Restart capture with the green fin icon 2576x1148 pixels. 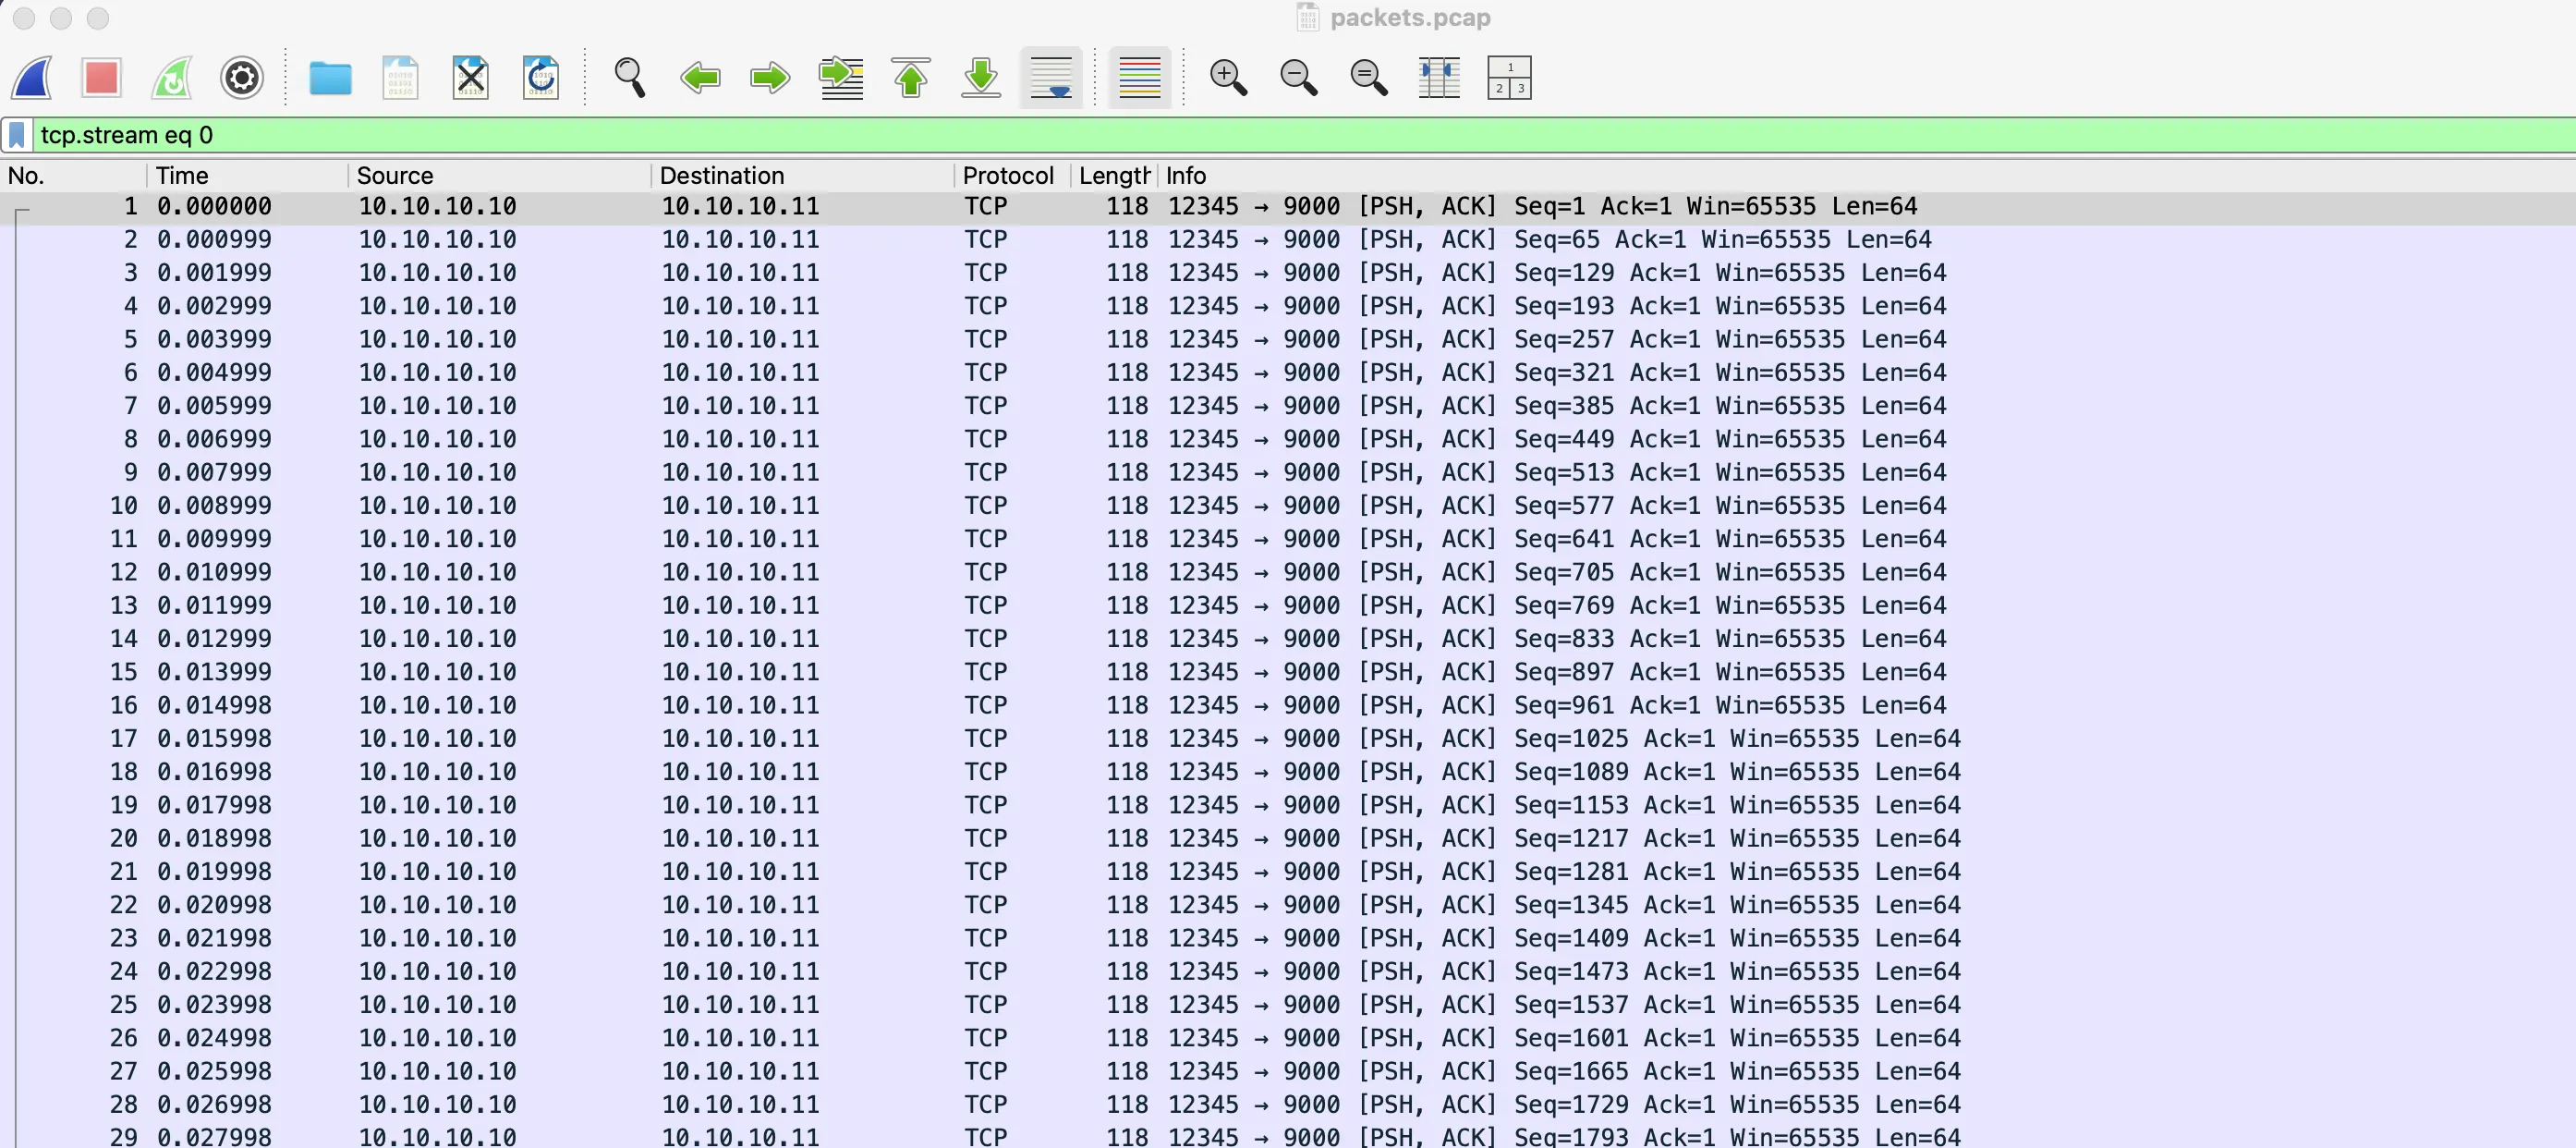tap(171, 78)
